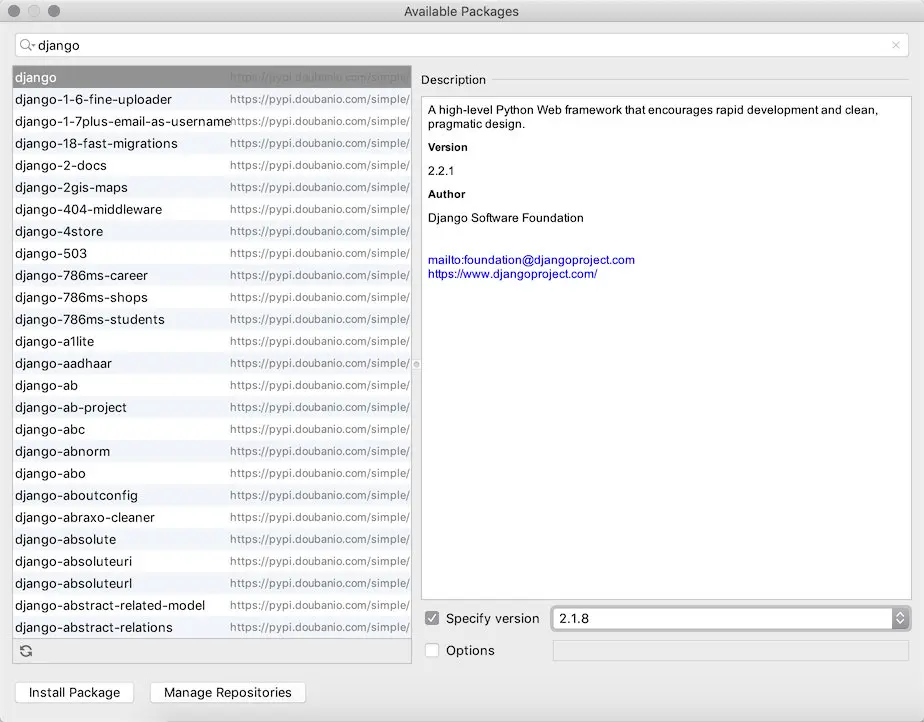Open the https://www.djangoproject.com/ link

(512, 274)
